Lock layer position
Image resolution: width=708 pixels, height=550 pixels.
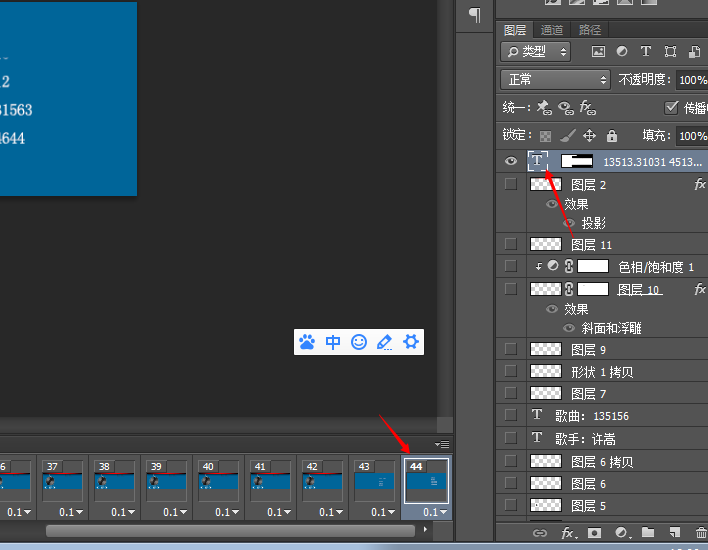(x=589, y=135)
